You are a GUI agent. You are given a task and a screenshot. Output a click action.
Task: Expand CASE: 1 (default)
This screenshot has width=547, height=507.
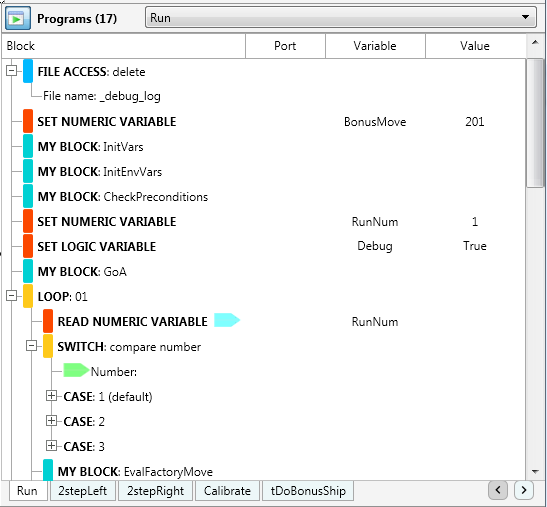pos(51,396)
